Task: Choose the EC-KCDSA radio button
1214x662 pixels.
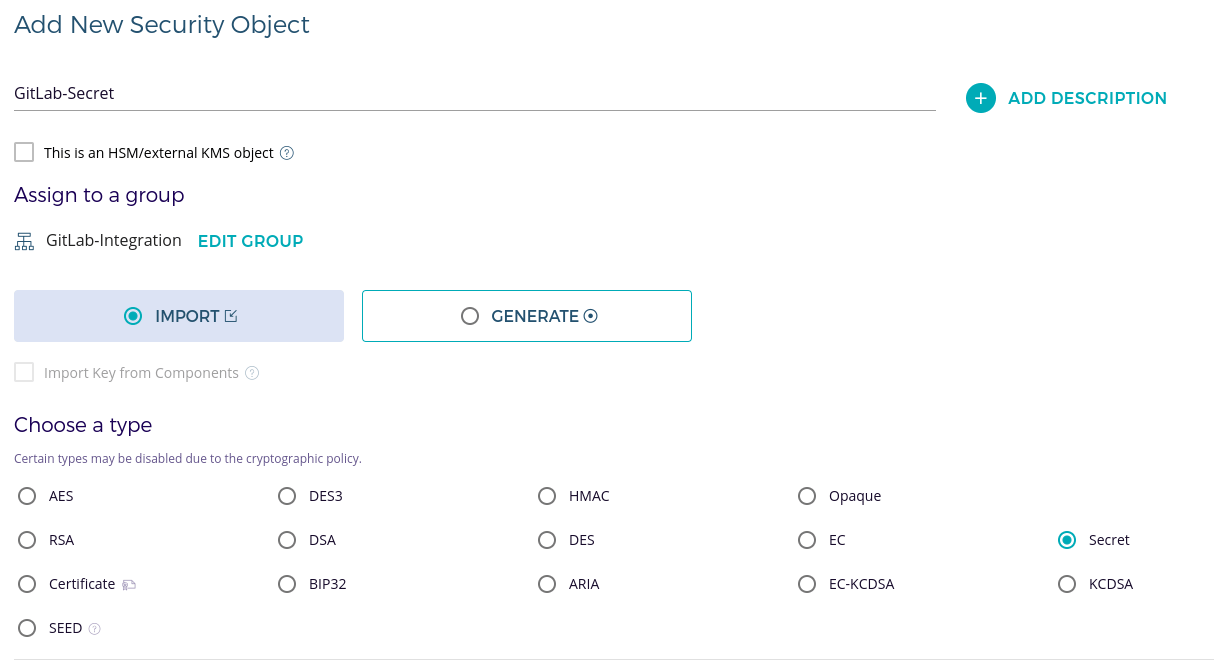Action: (x=807, y=584)
